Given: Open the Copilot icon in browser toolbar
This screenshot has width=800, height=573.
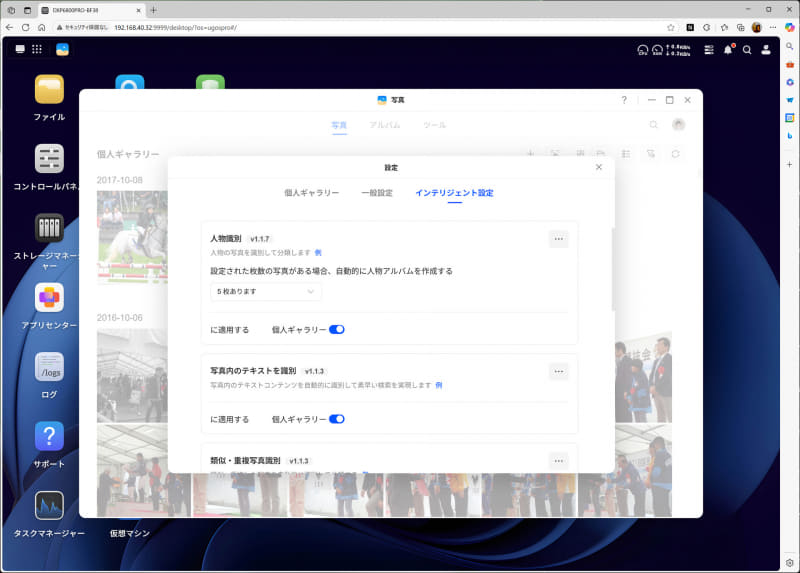Looking at the screenshot, I should [789, 28].
